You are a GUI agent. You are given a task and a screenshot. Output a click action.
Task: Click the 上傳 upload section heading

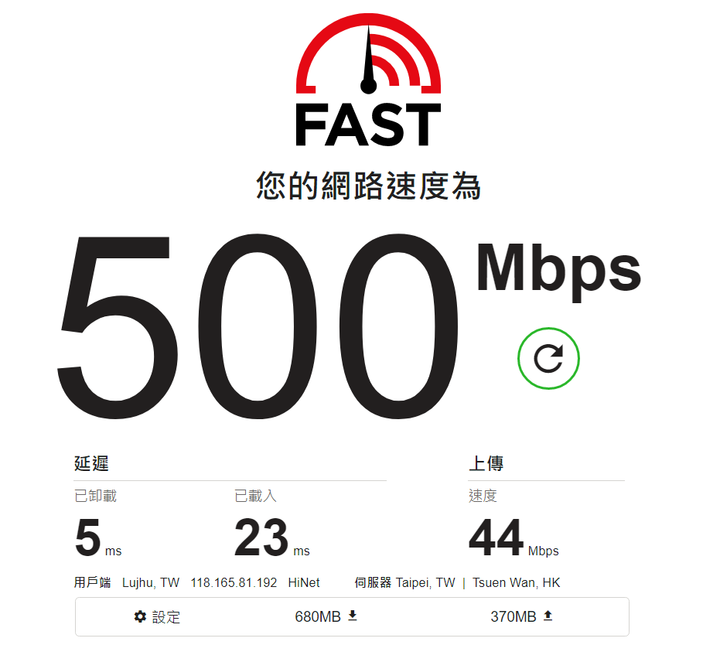pyautogui.click(x=486, y=463)
